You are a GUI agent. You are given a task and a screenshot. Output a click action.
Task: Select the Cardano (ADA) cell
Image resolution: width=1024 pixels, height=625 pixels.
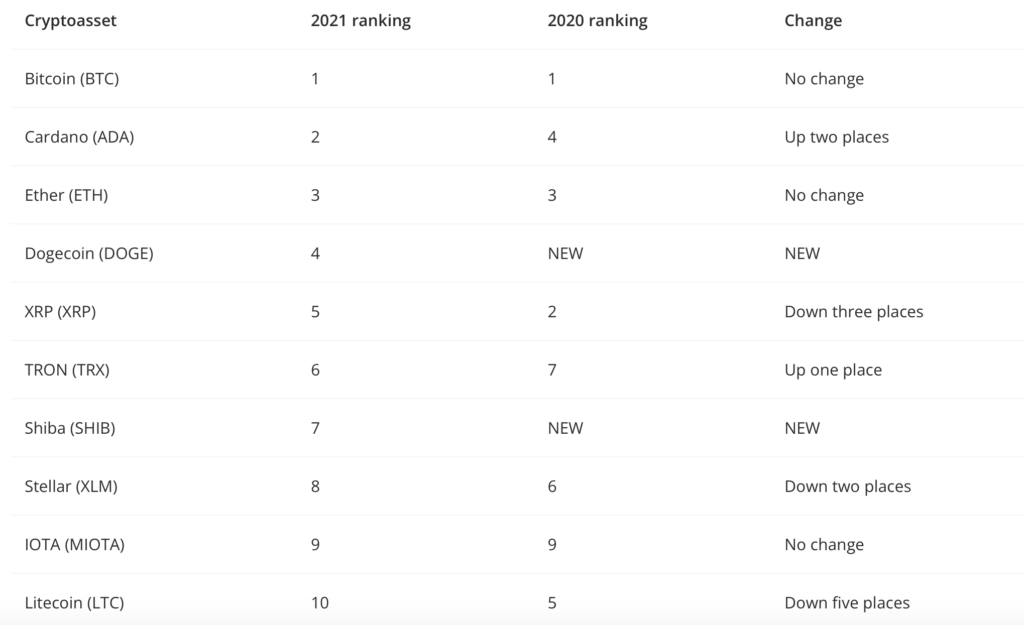[x=79, y=137]
